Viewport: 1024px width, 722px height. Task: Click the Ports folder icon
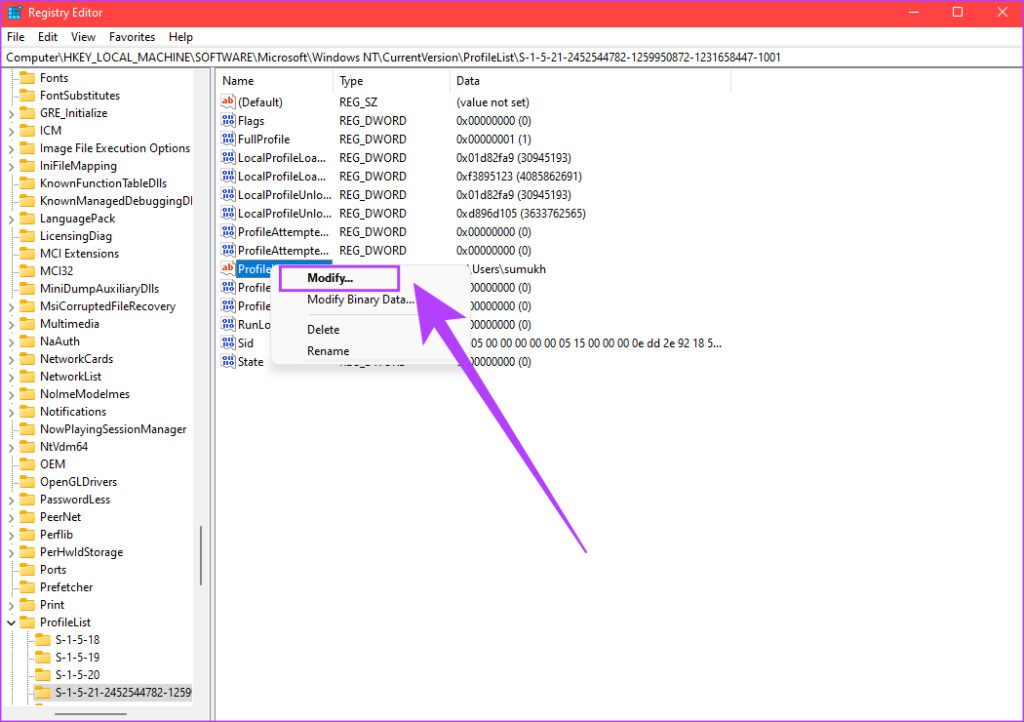(x=27, y=569)
